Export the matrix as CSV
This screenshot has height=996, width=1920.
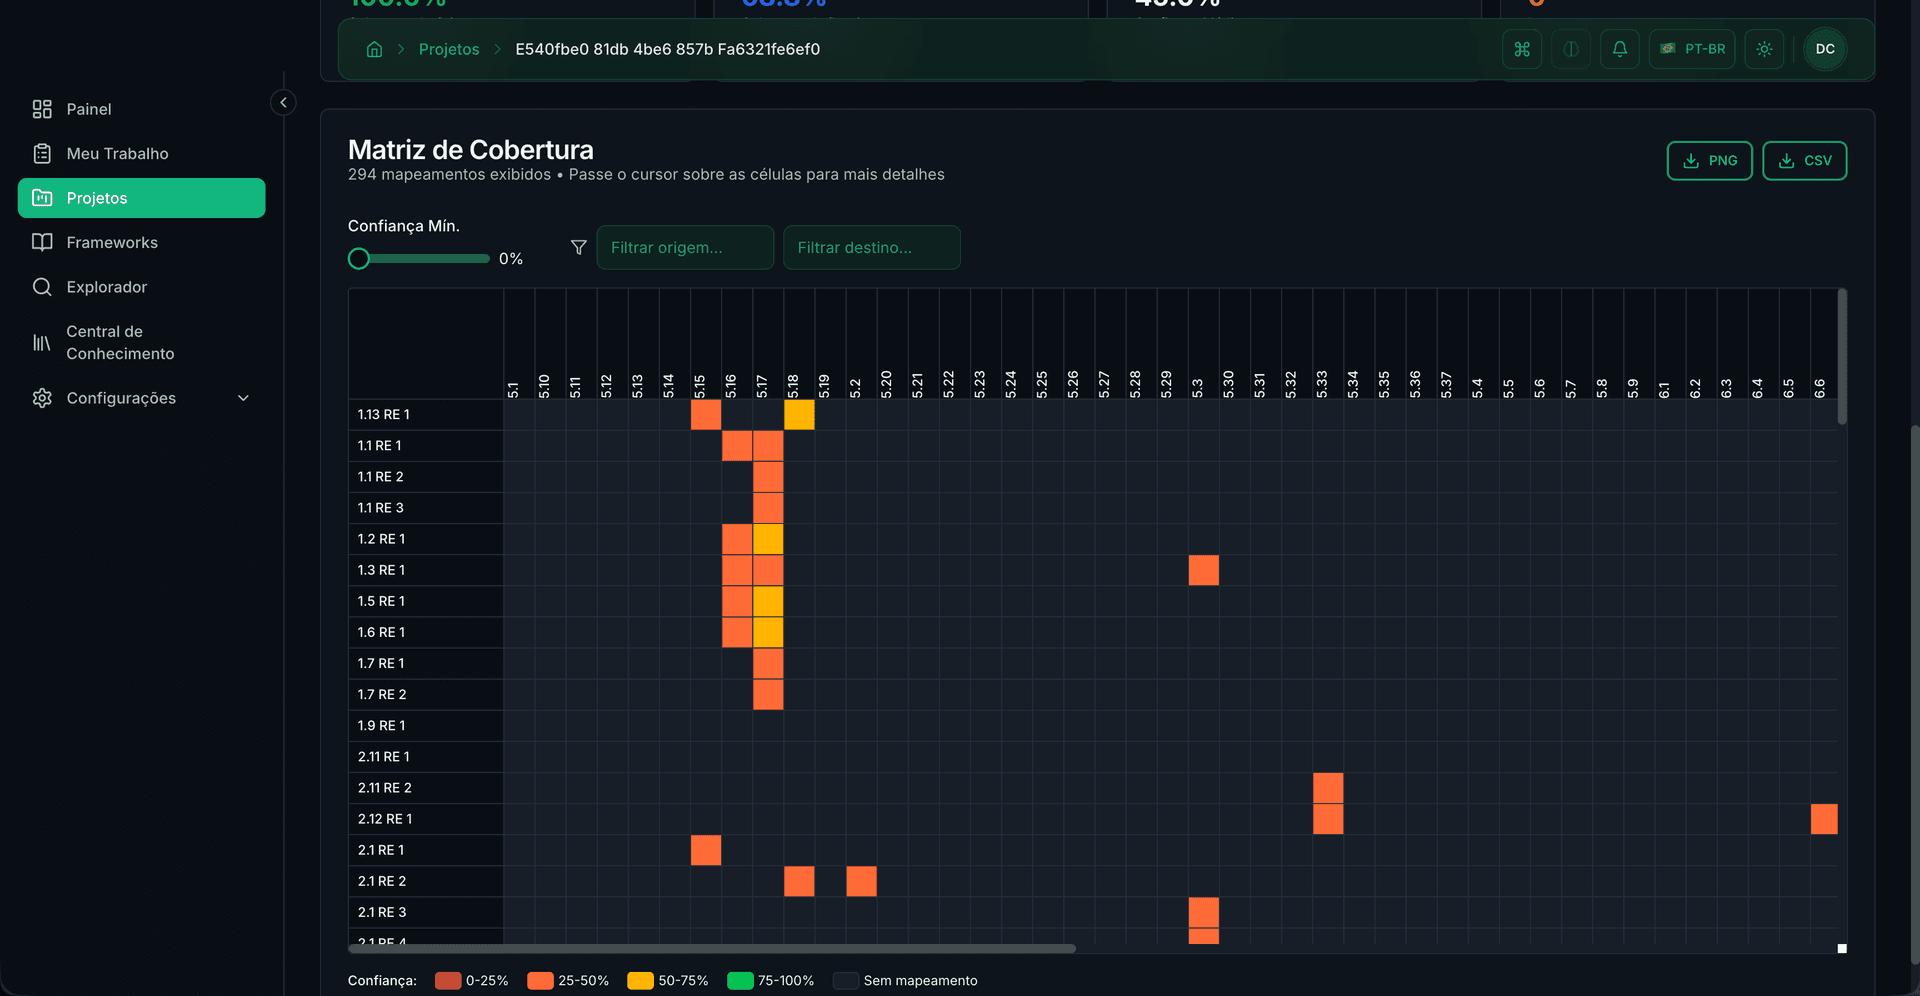coord(1804,160)
